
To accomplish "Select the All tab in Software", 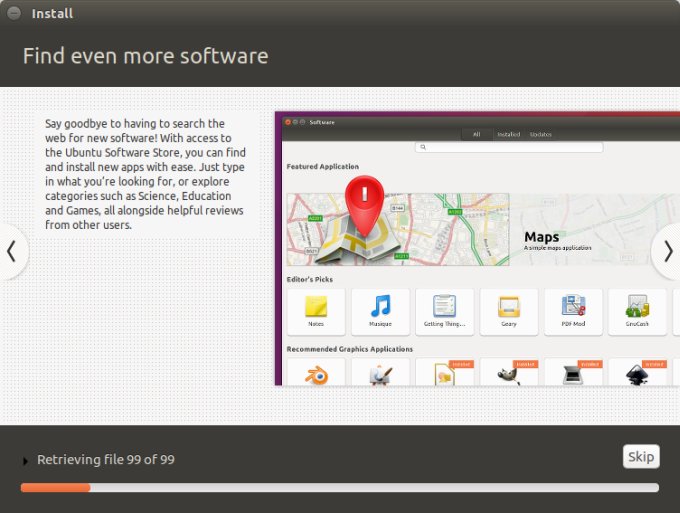I will [477, 134].
